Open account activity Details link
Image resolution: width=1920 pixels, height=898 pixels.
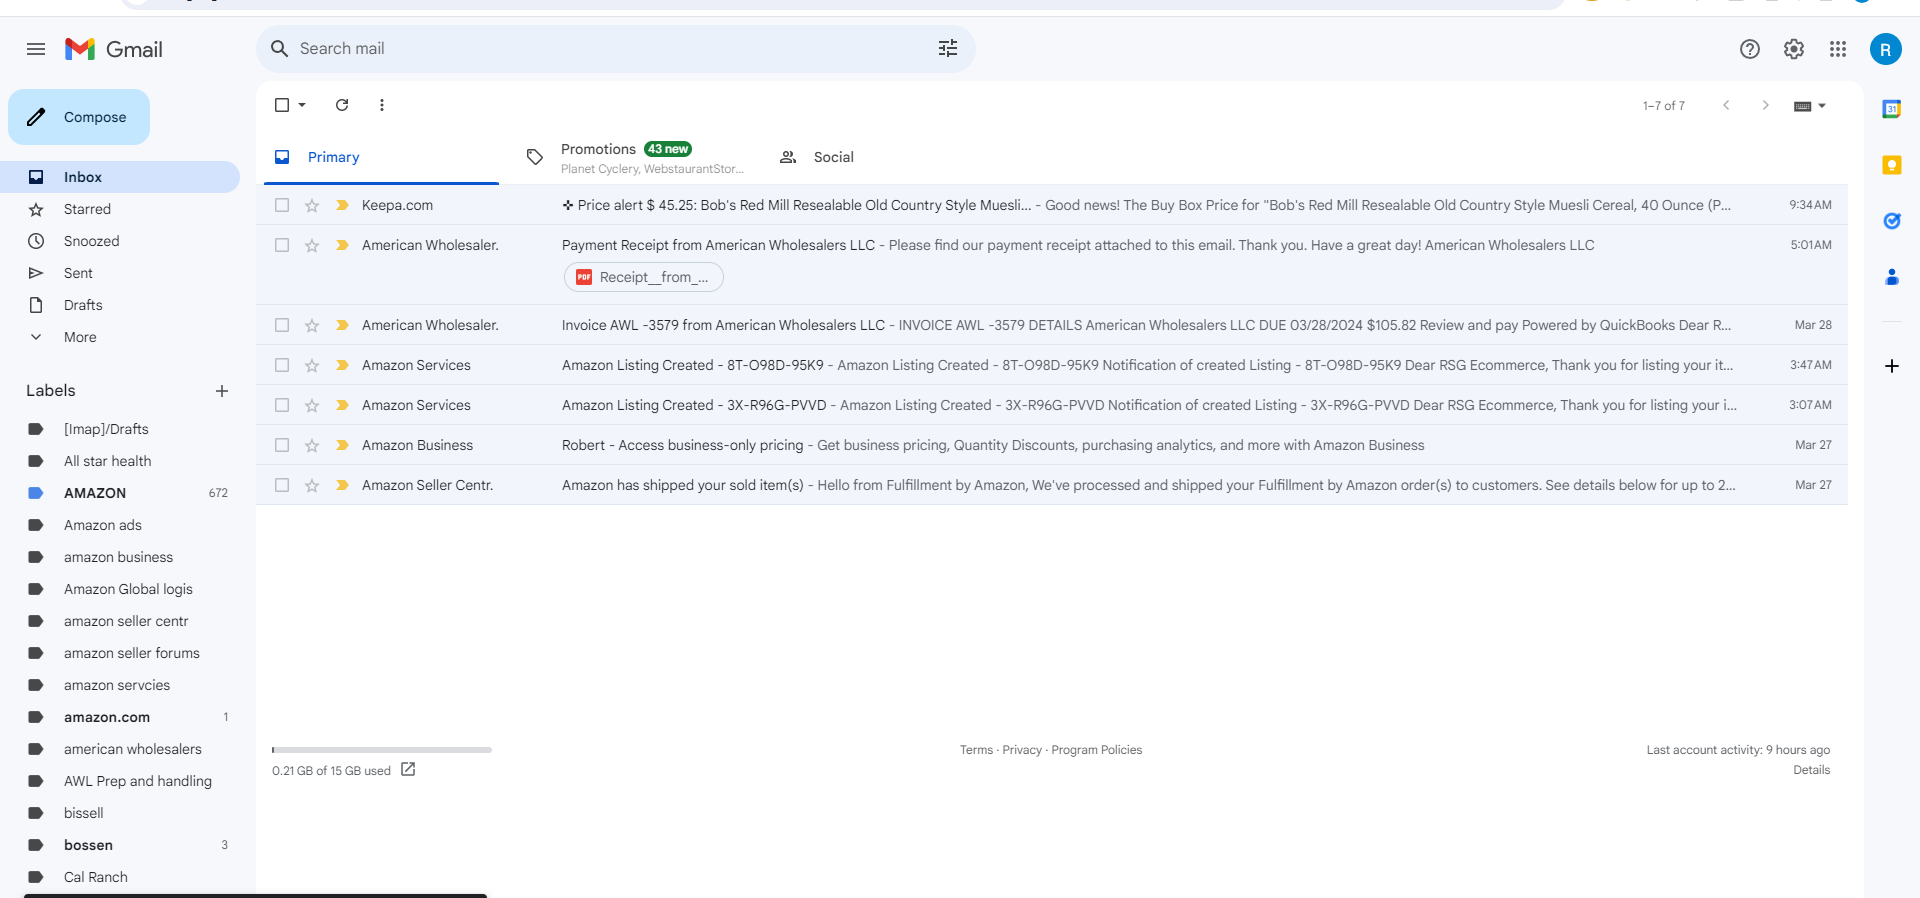pyautogui.click(x=1811, y=770)
